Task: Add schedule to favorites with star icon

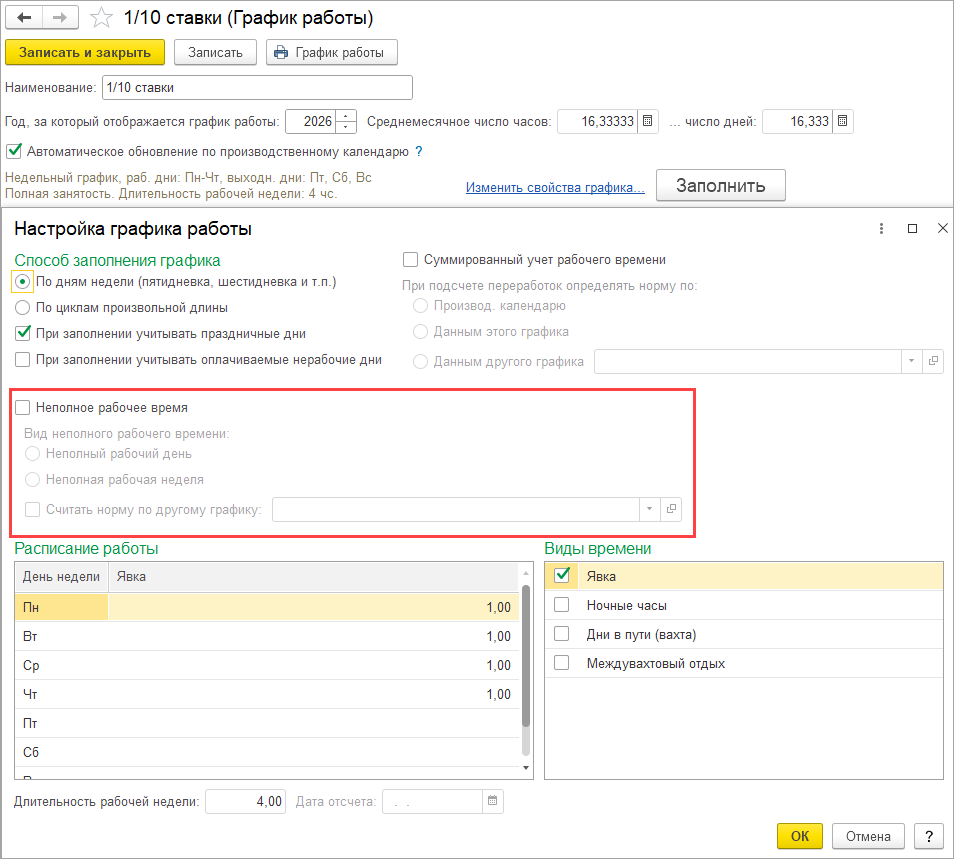Action: pyautogui.click(x=101, y=18)
